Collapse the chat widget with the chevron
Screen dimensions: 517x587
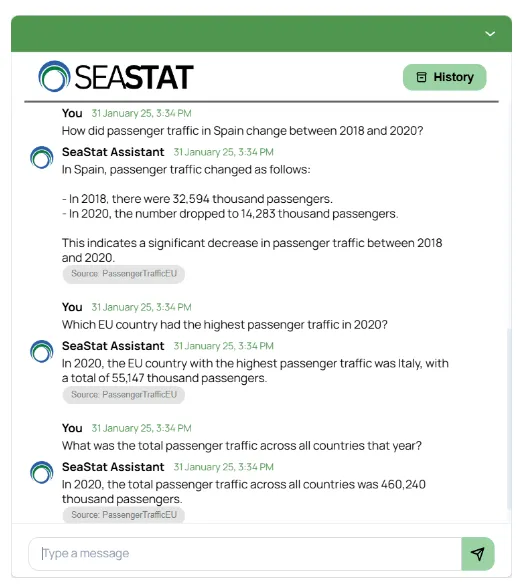tap(490, 34)
